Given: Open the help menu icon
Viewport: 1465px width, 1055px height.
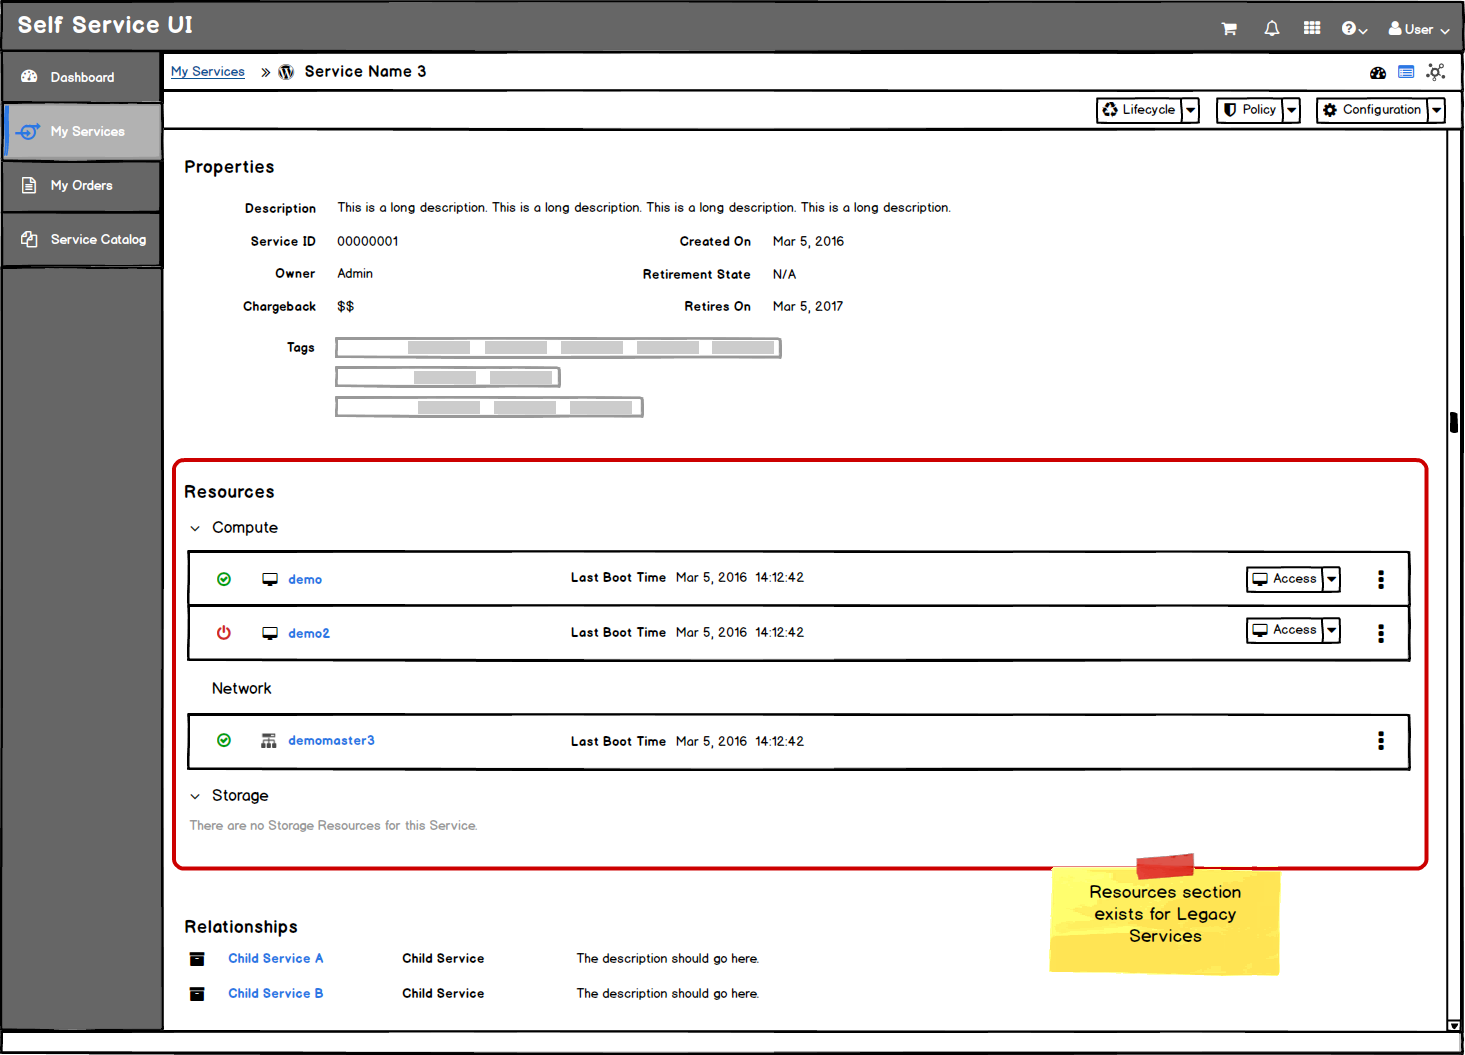Looking at the screenshot, I should pos(1354,29).
